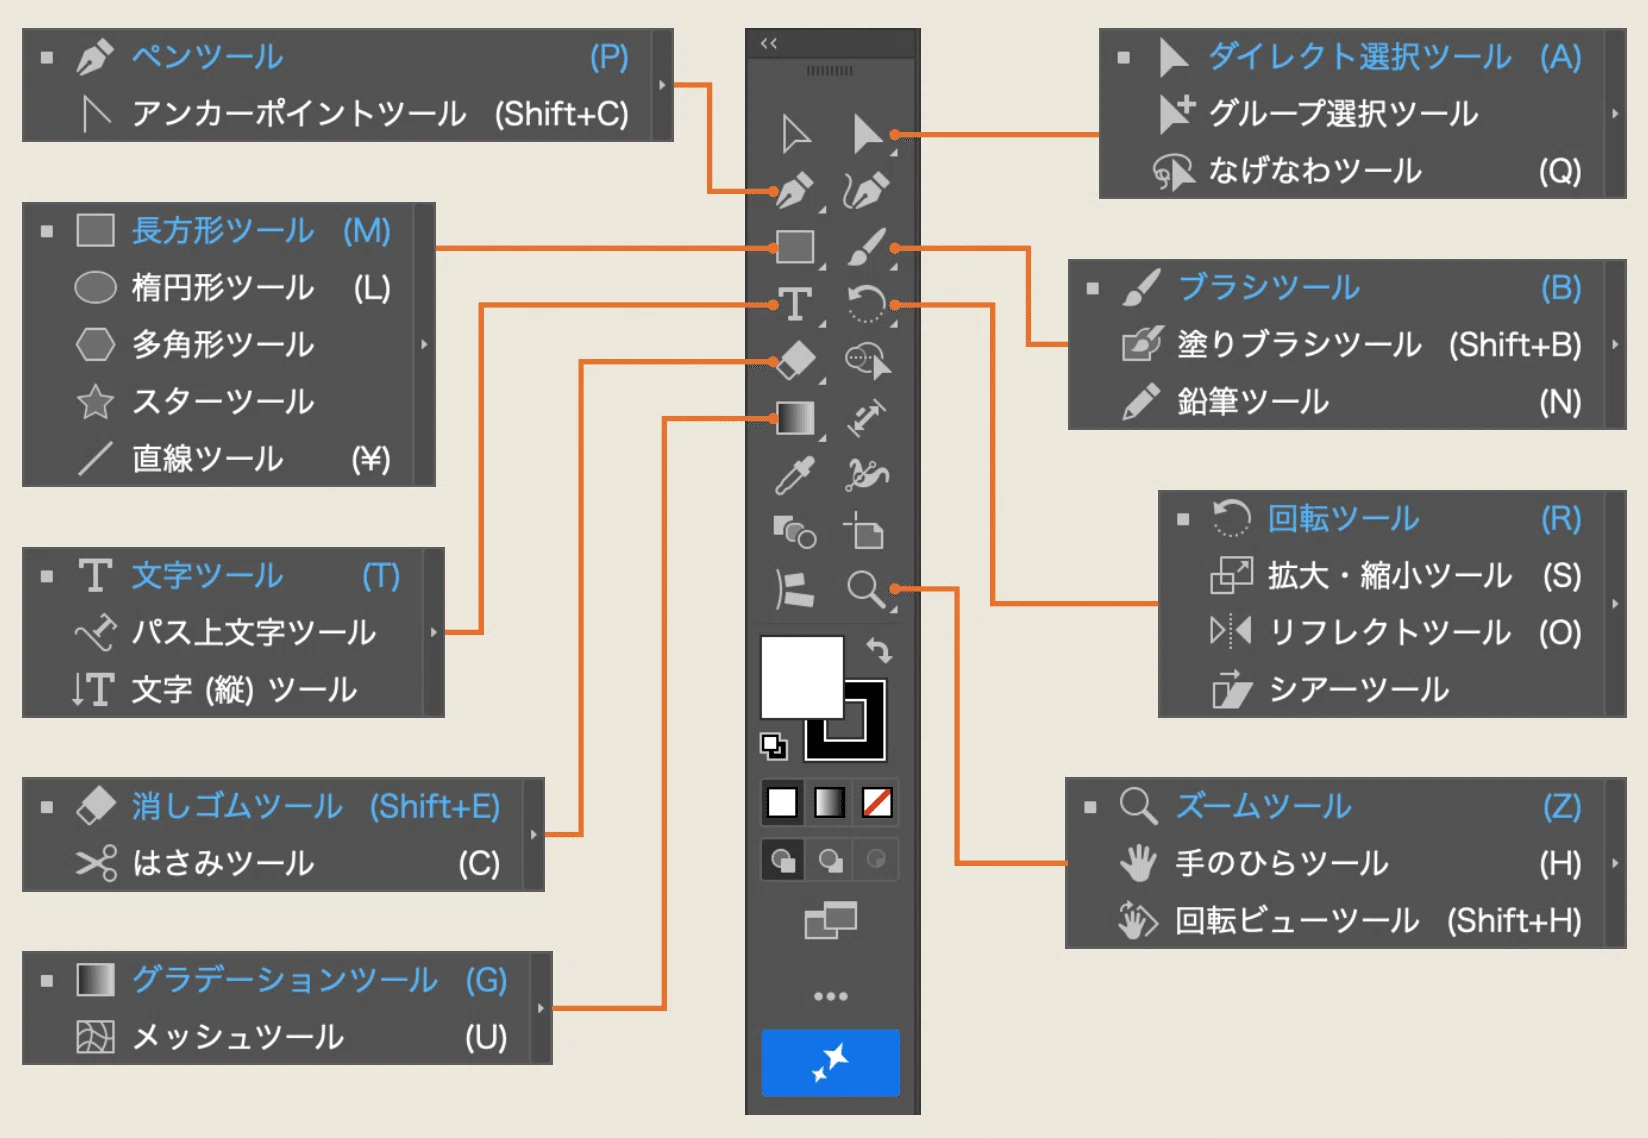Viewport: 1648px width, 1138px height.
Task: Choose リフレクトツール (O) from flyout
Action: pyautogui.click(x=1382, y=632)
